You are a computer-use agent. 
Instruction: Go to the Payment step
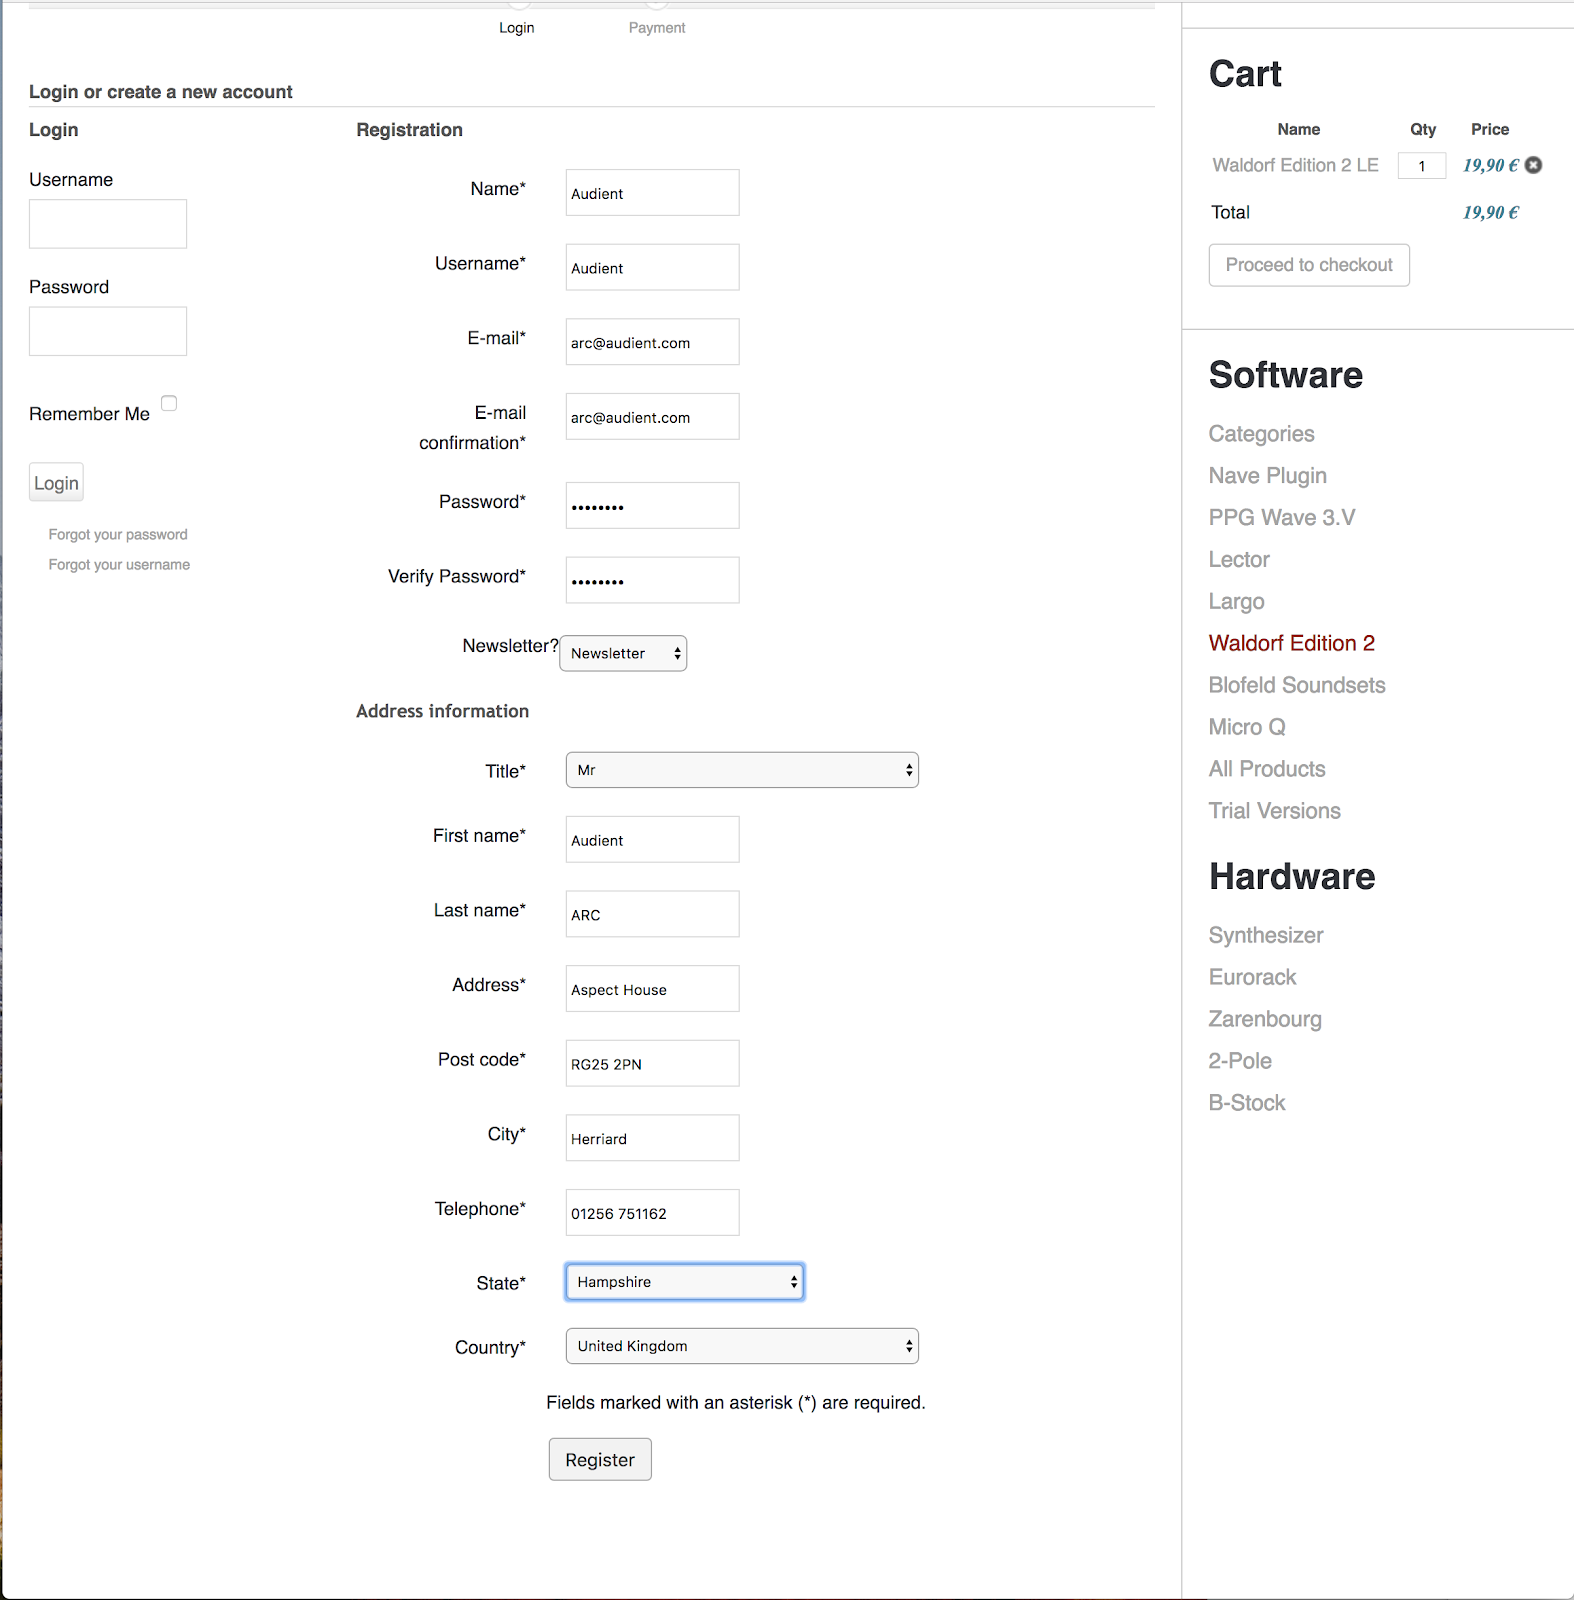click(x=657, y=28)
